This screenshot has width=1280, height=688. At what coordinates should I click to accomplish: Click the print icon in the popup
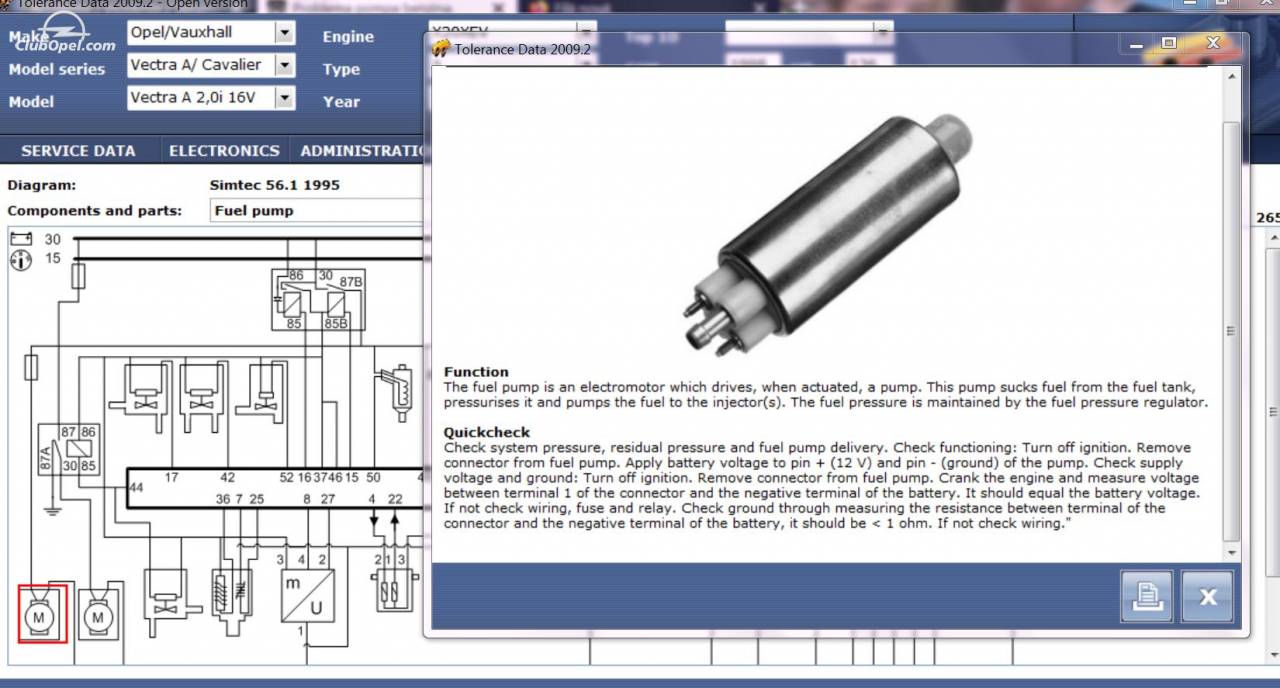[x=1146, y=596]
